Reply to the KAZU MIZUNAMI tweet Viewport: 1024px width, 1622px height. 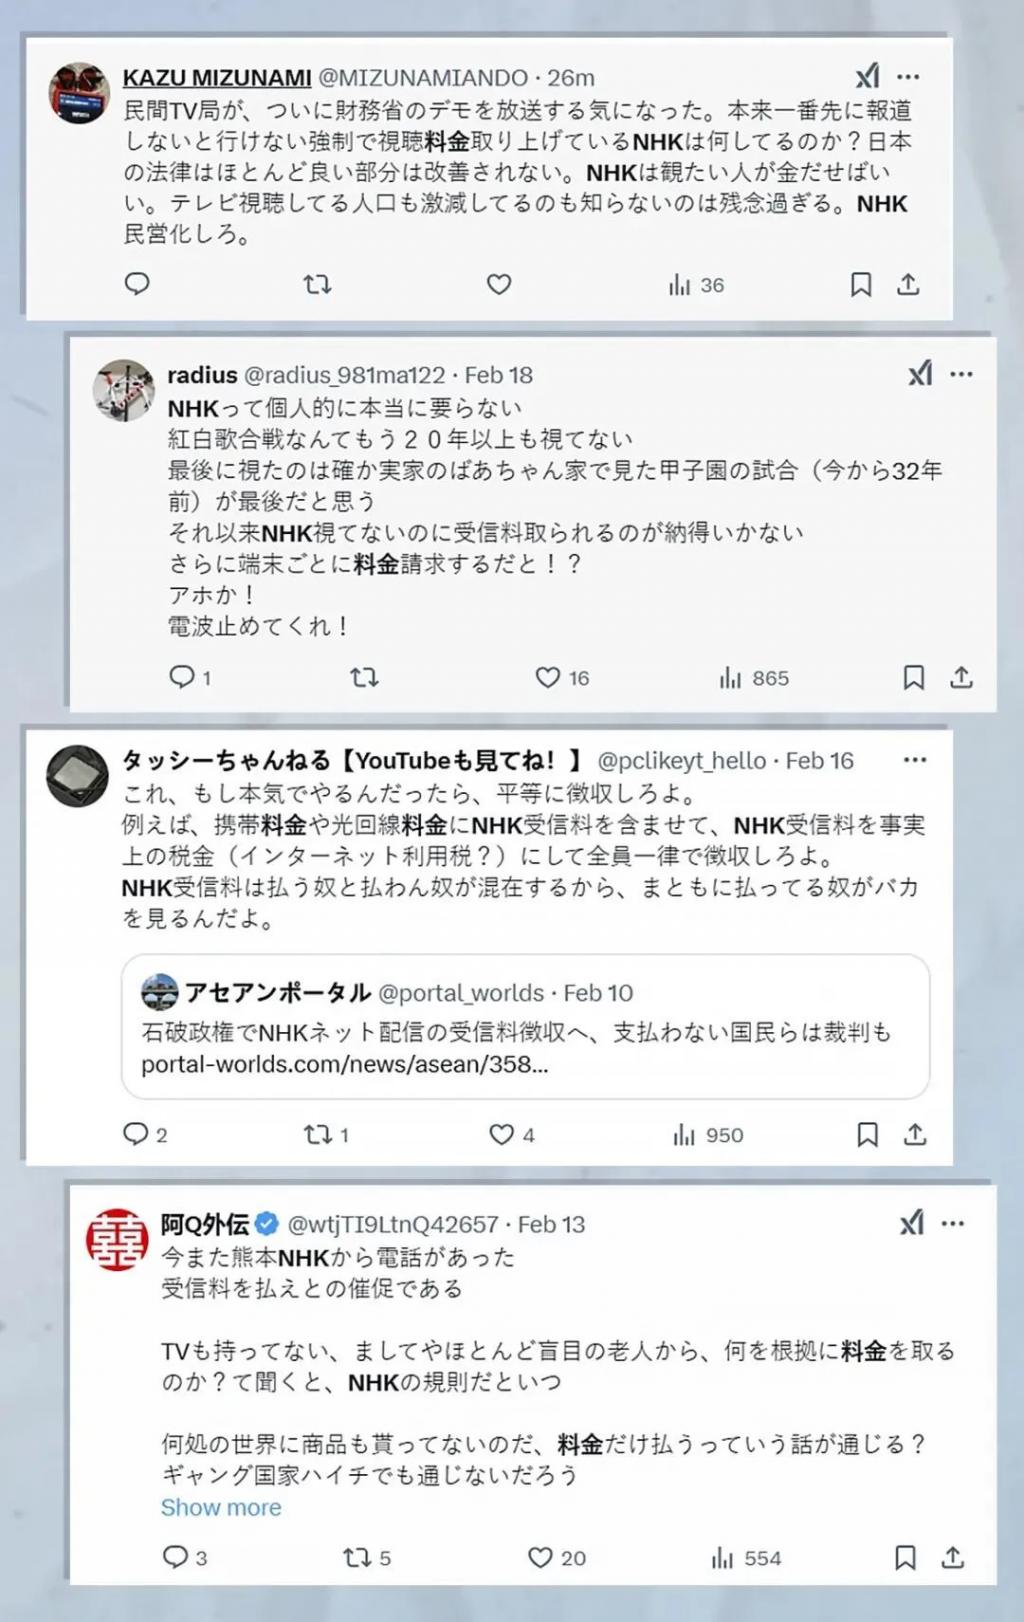137,284
